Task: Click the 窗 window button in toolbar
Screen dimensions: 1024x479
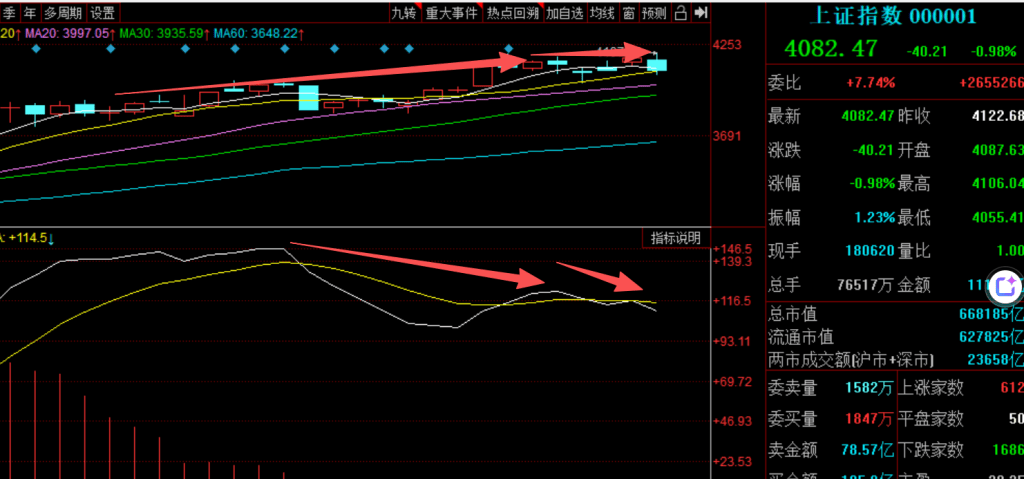Action: click(x=628, y=13)
